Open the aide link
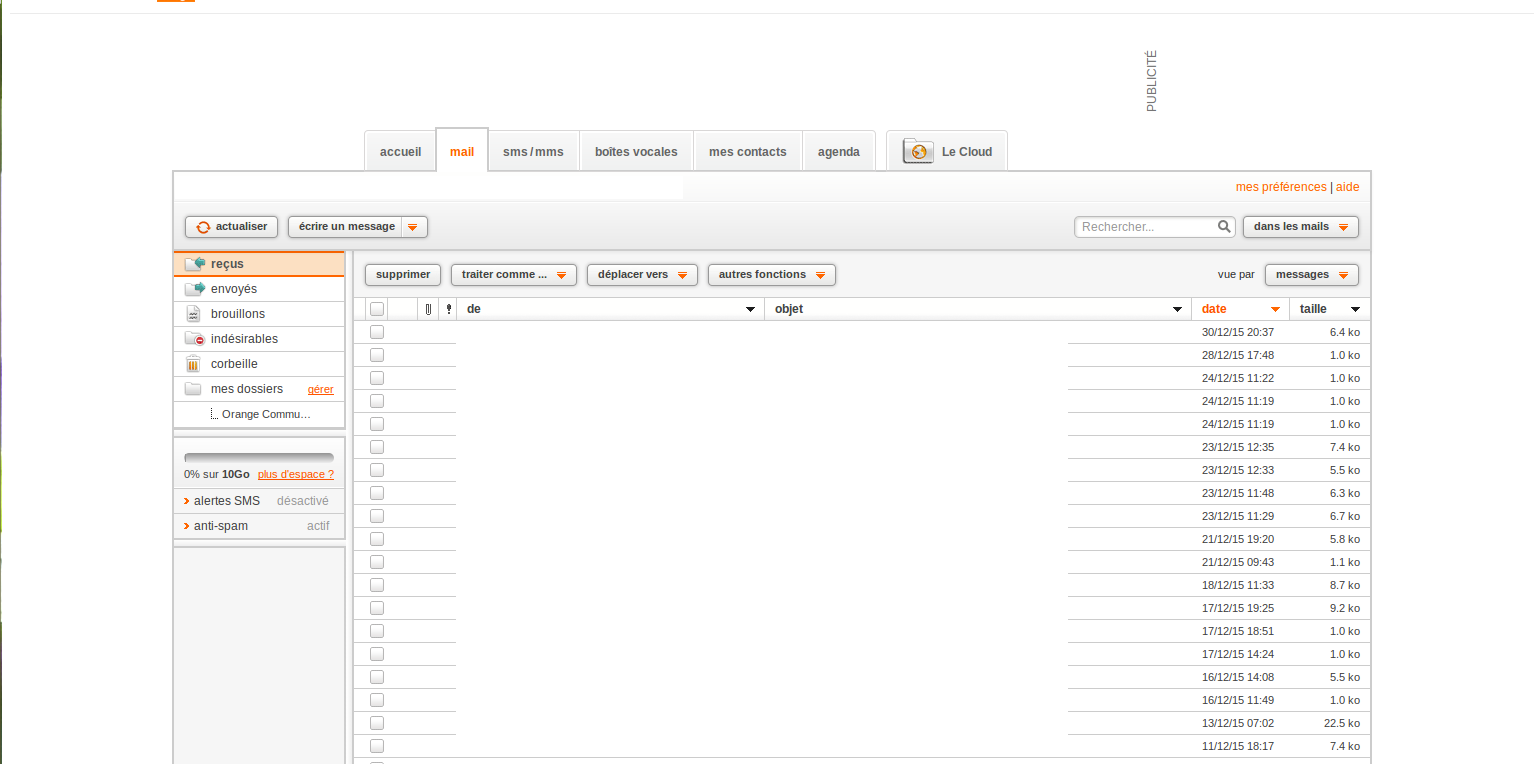 pos(1348,187)
